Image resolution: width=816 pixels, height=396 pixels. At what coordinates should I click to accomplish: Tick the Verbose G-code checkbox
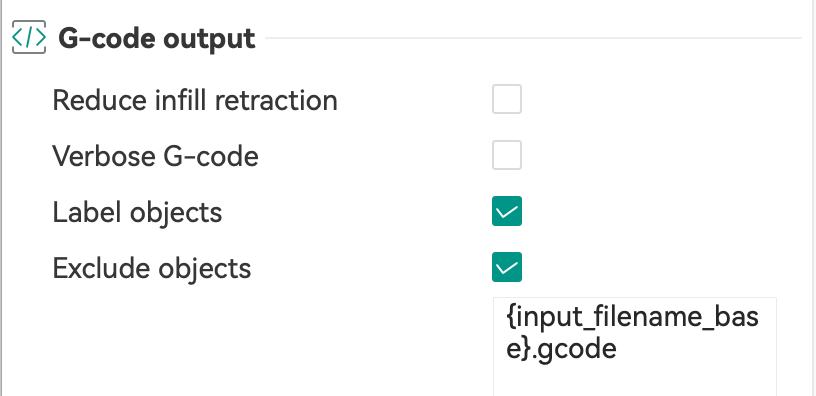tap(507, 155)
